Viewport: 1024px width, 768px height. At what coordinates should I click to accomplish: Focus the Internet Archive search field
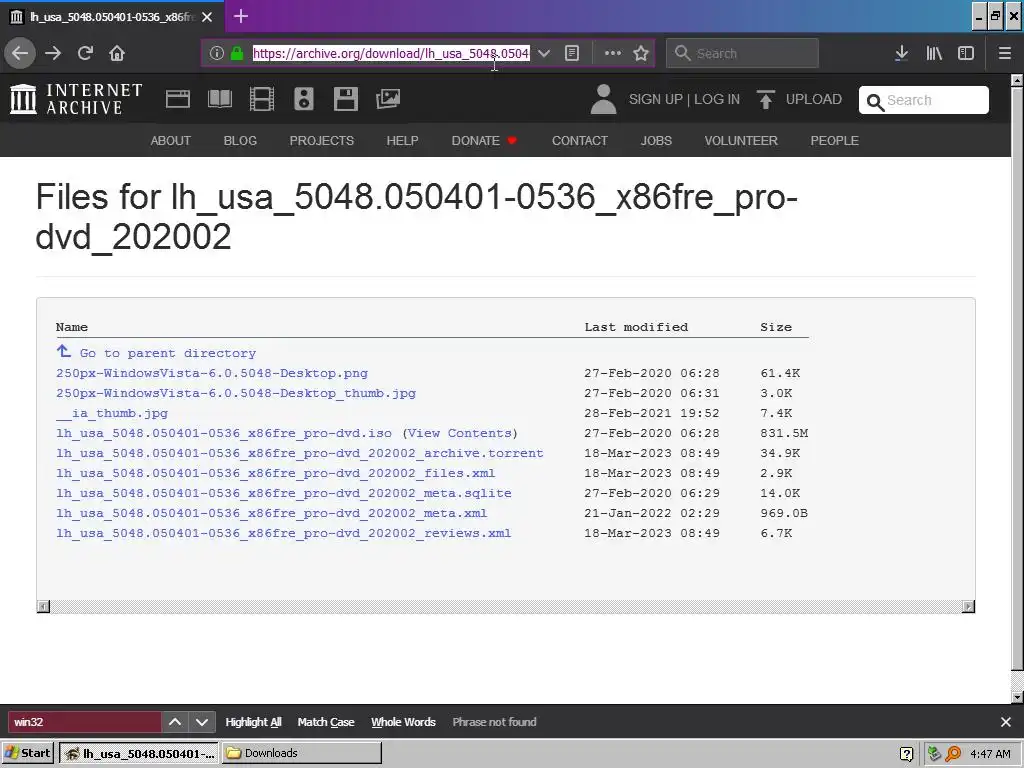(923, 101)
